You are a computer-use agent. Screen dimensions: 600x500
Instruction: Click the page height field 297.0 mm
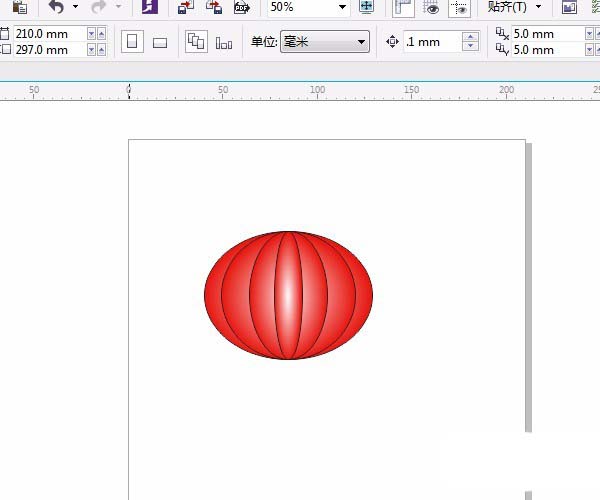pyautogui.click(x=49, y=50)
